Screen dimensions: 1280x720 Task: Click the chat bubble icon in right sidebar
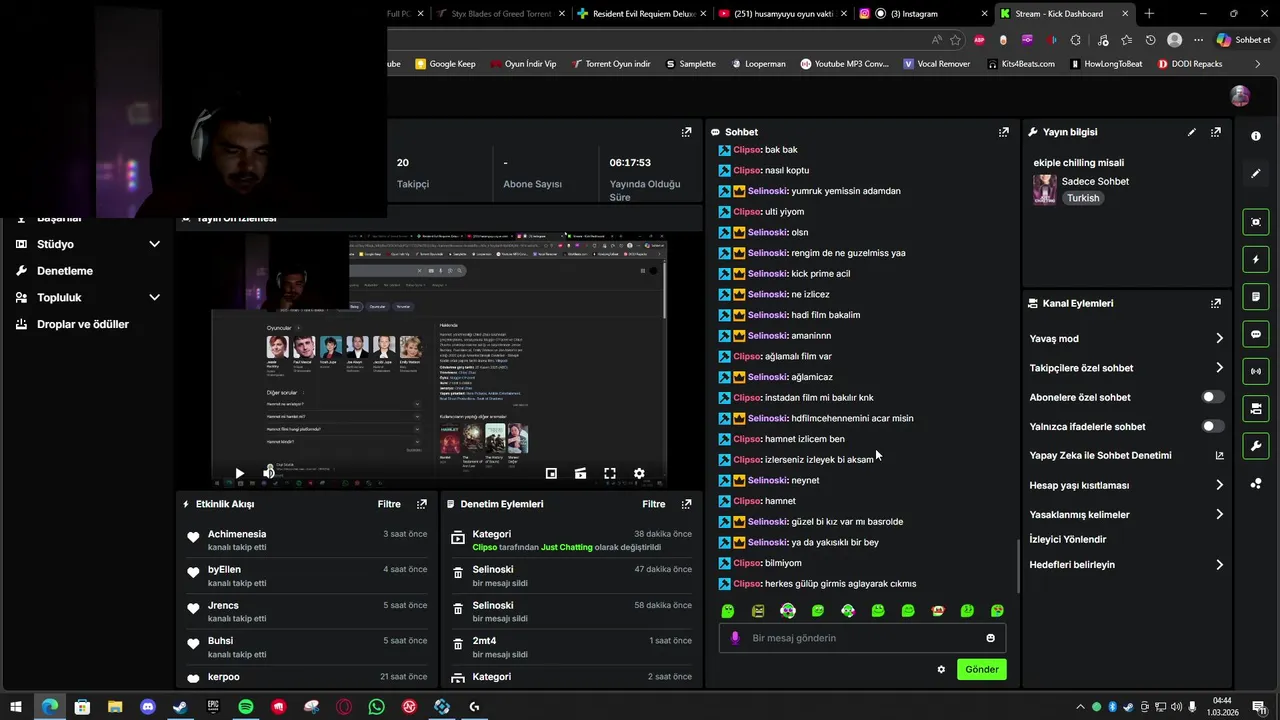pos(1256,334)
